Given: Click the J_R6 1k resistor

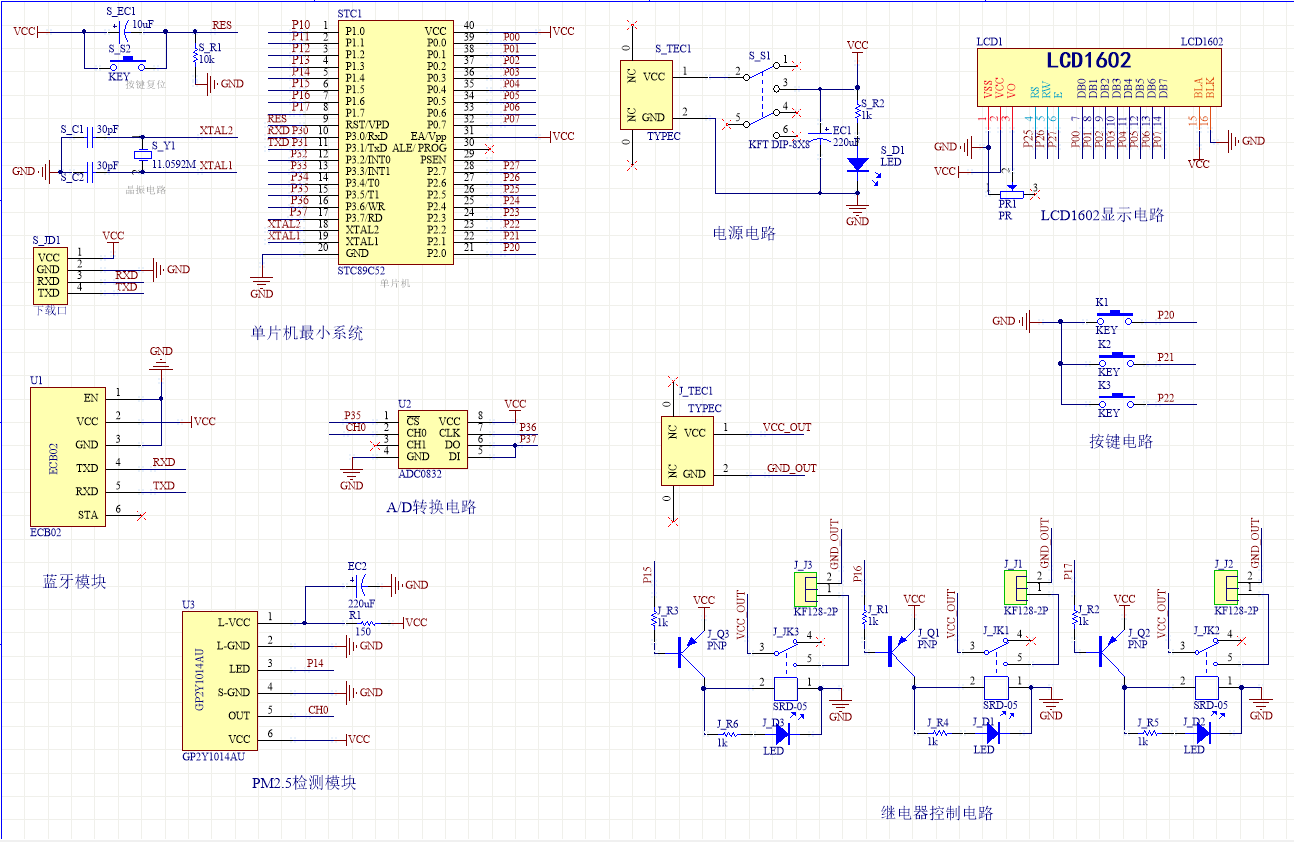Looking at the screenshot, I should pyautogui.click(x=729, y=734).
